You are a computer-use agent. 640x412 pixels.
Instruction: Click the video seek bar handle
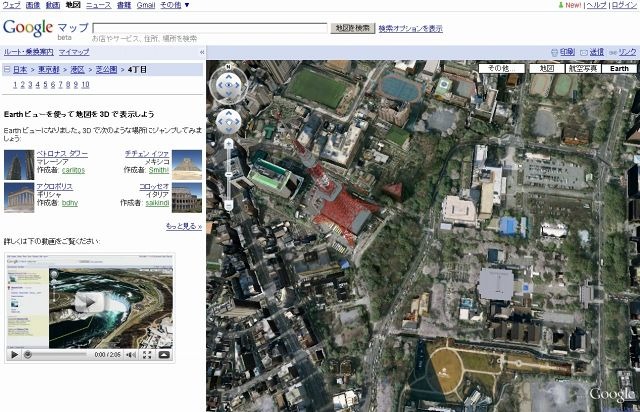(x=28, y=355)
